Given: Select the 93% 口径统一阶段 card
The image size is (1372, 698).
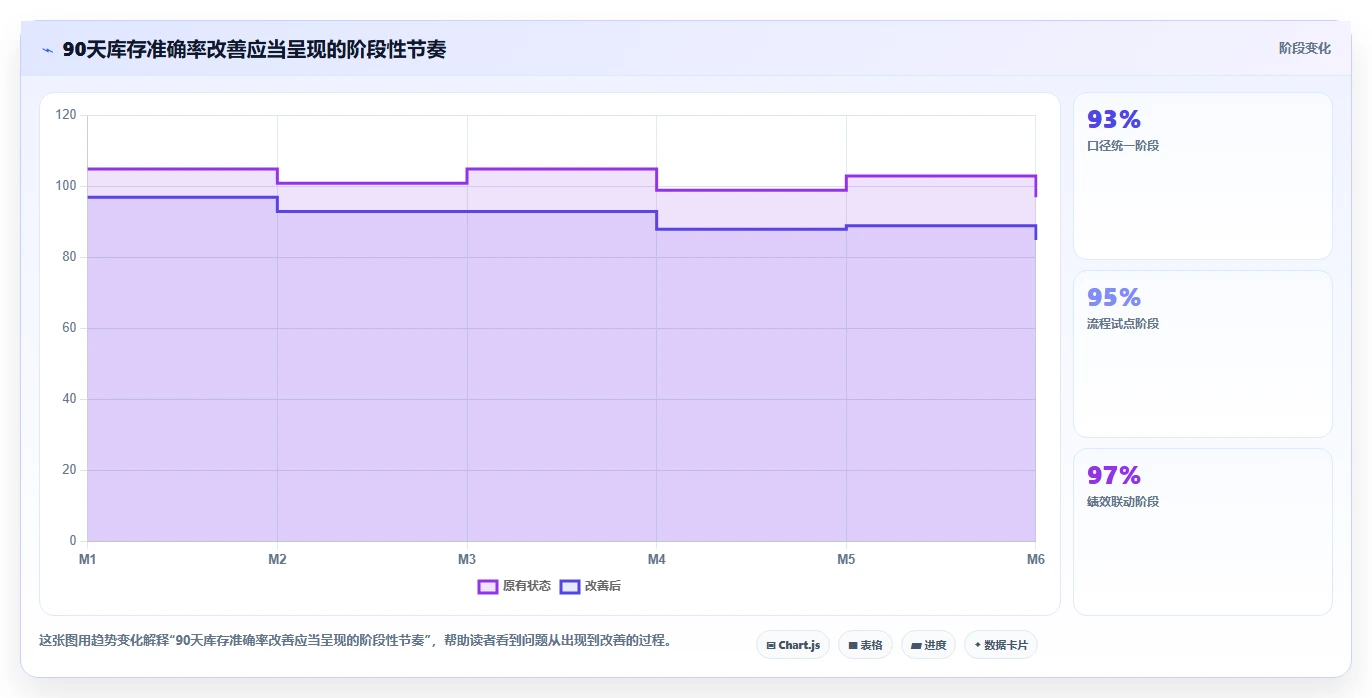Looking at the screenshot, I should coord(1203,176).
